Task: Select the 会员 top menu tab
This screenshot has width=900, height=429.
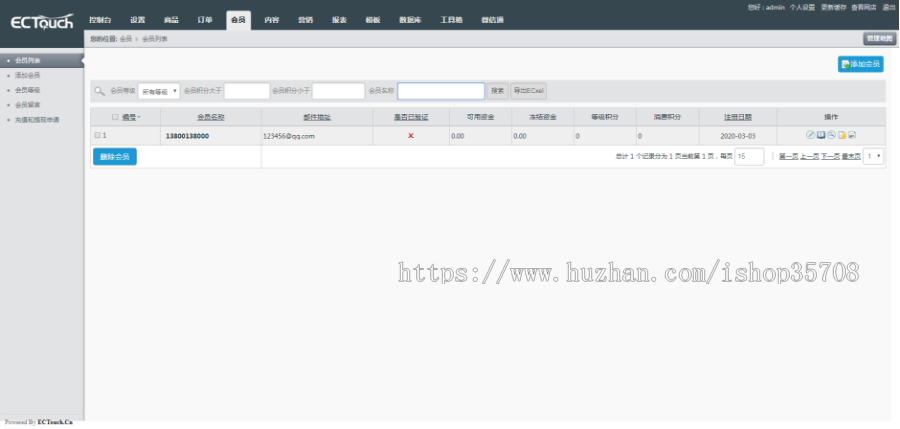Action: pyautogui.click(x=238, y=20)
